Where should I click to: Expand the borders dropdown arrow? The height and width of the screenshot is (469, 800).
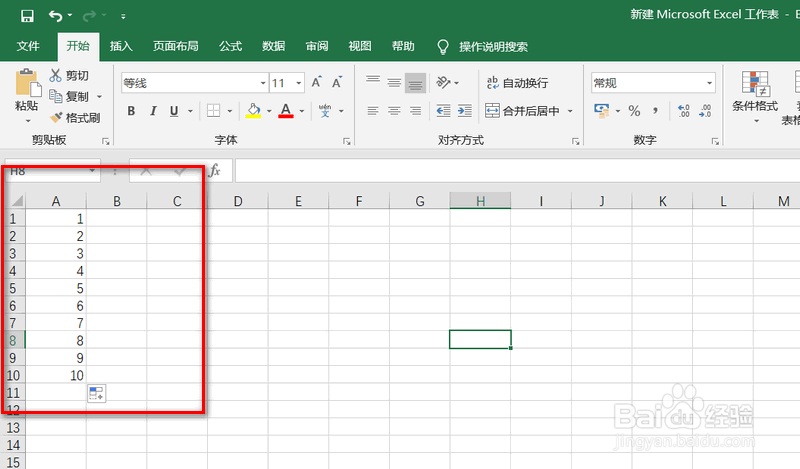click(230, 111)
